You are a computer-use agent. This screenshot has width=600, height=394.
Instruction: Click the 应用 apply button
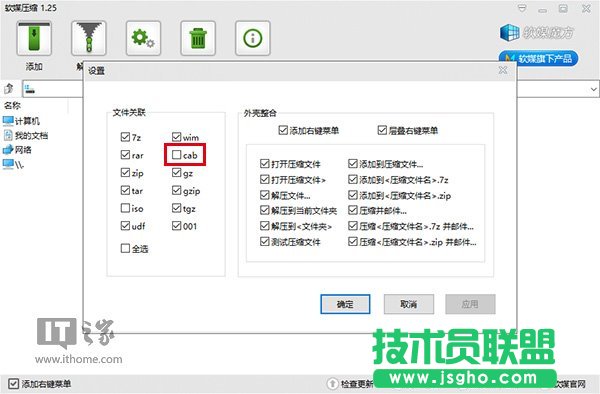pos(470,304)
